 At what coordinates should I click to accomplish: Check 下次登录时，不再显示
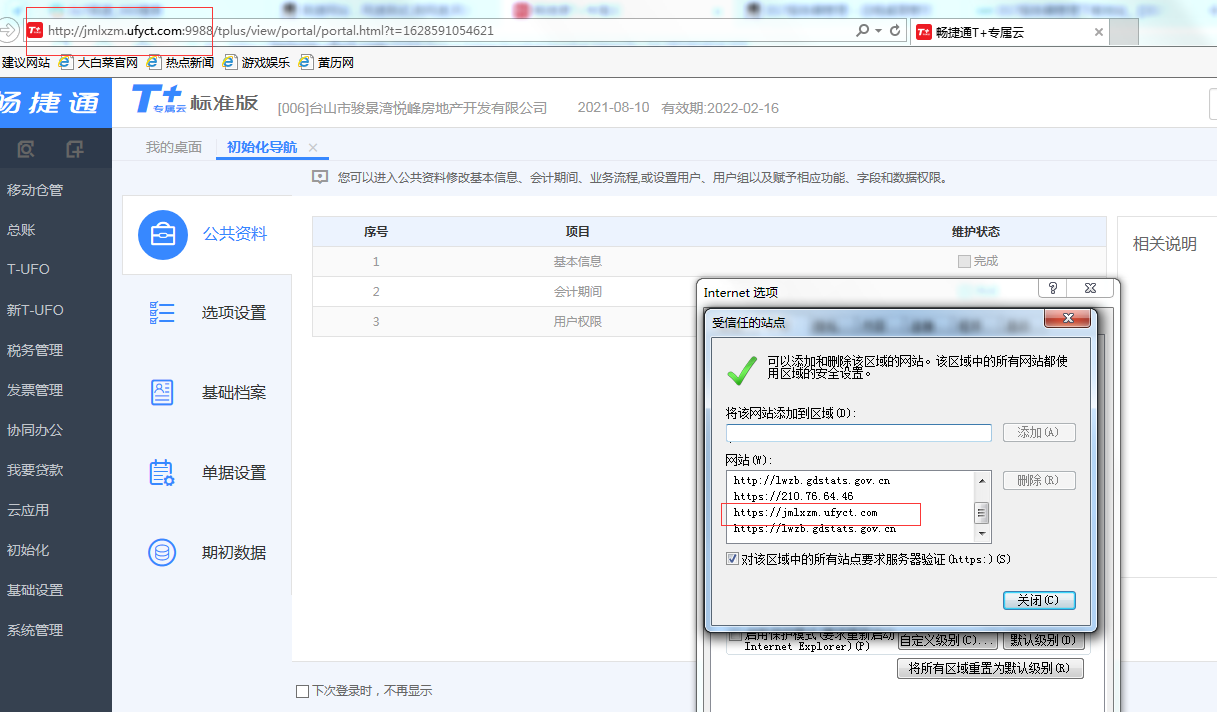click(x=303, y=691)
